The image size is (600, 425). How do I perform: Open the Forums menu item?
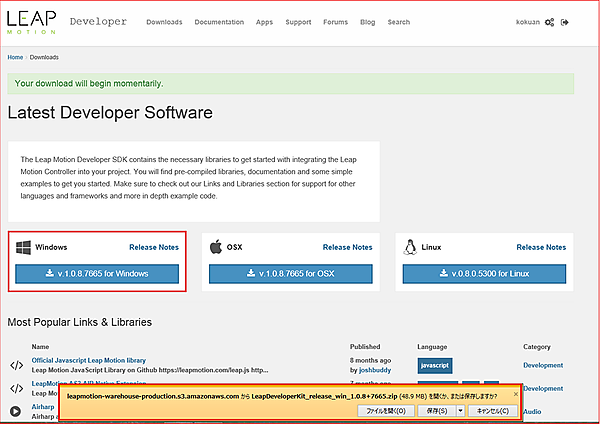(335, 21)
